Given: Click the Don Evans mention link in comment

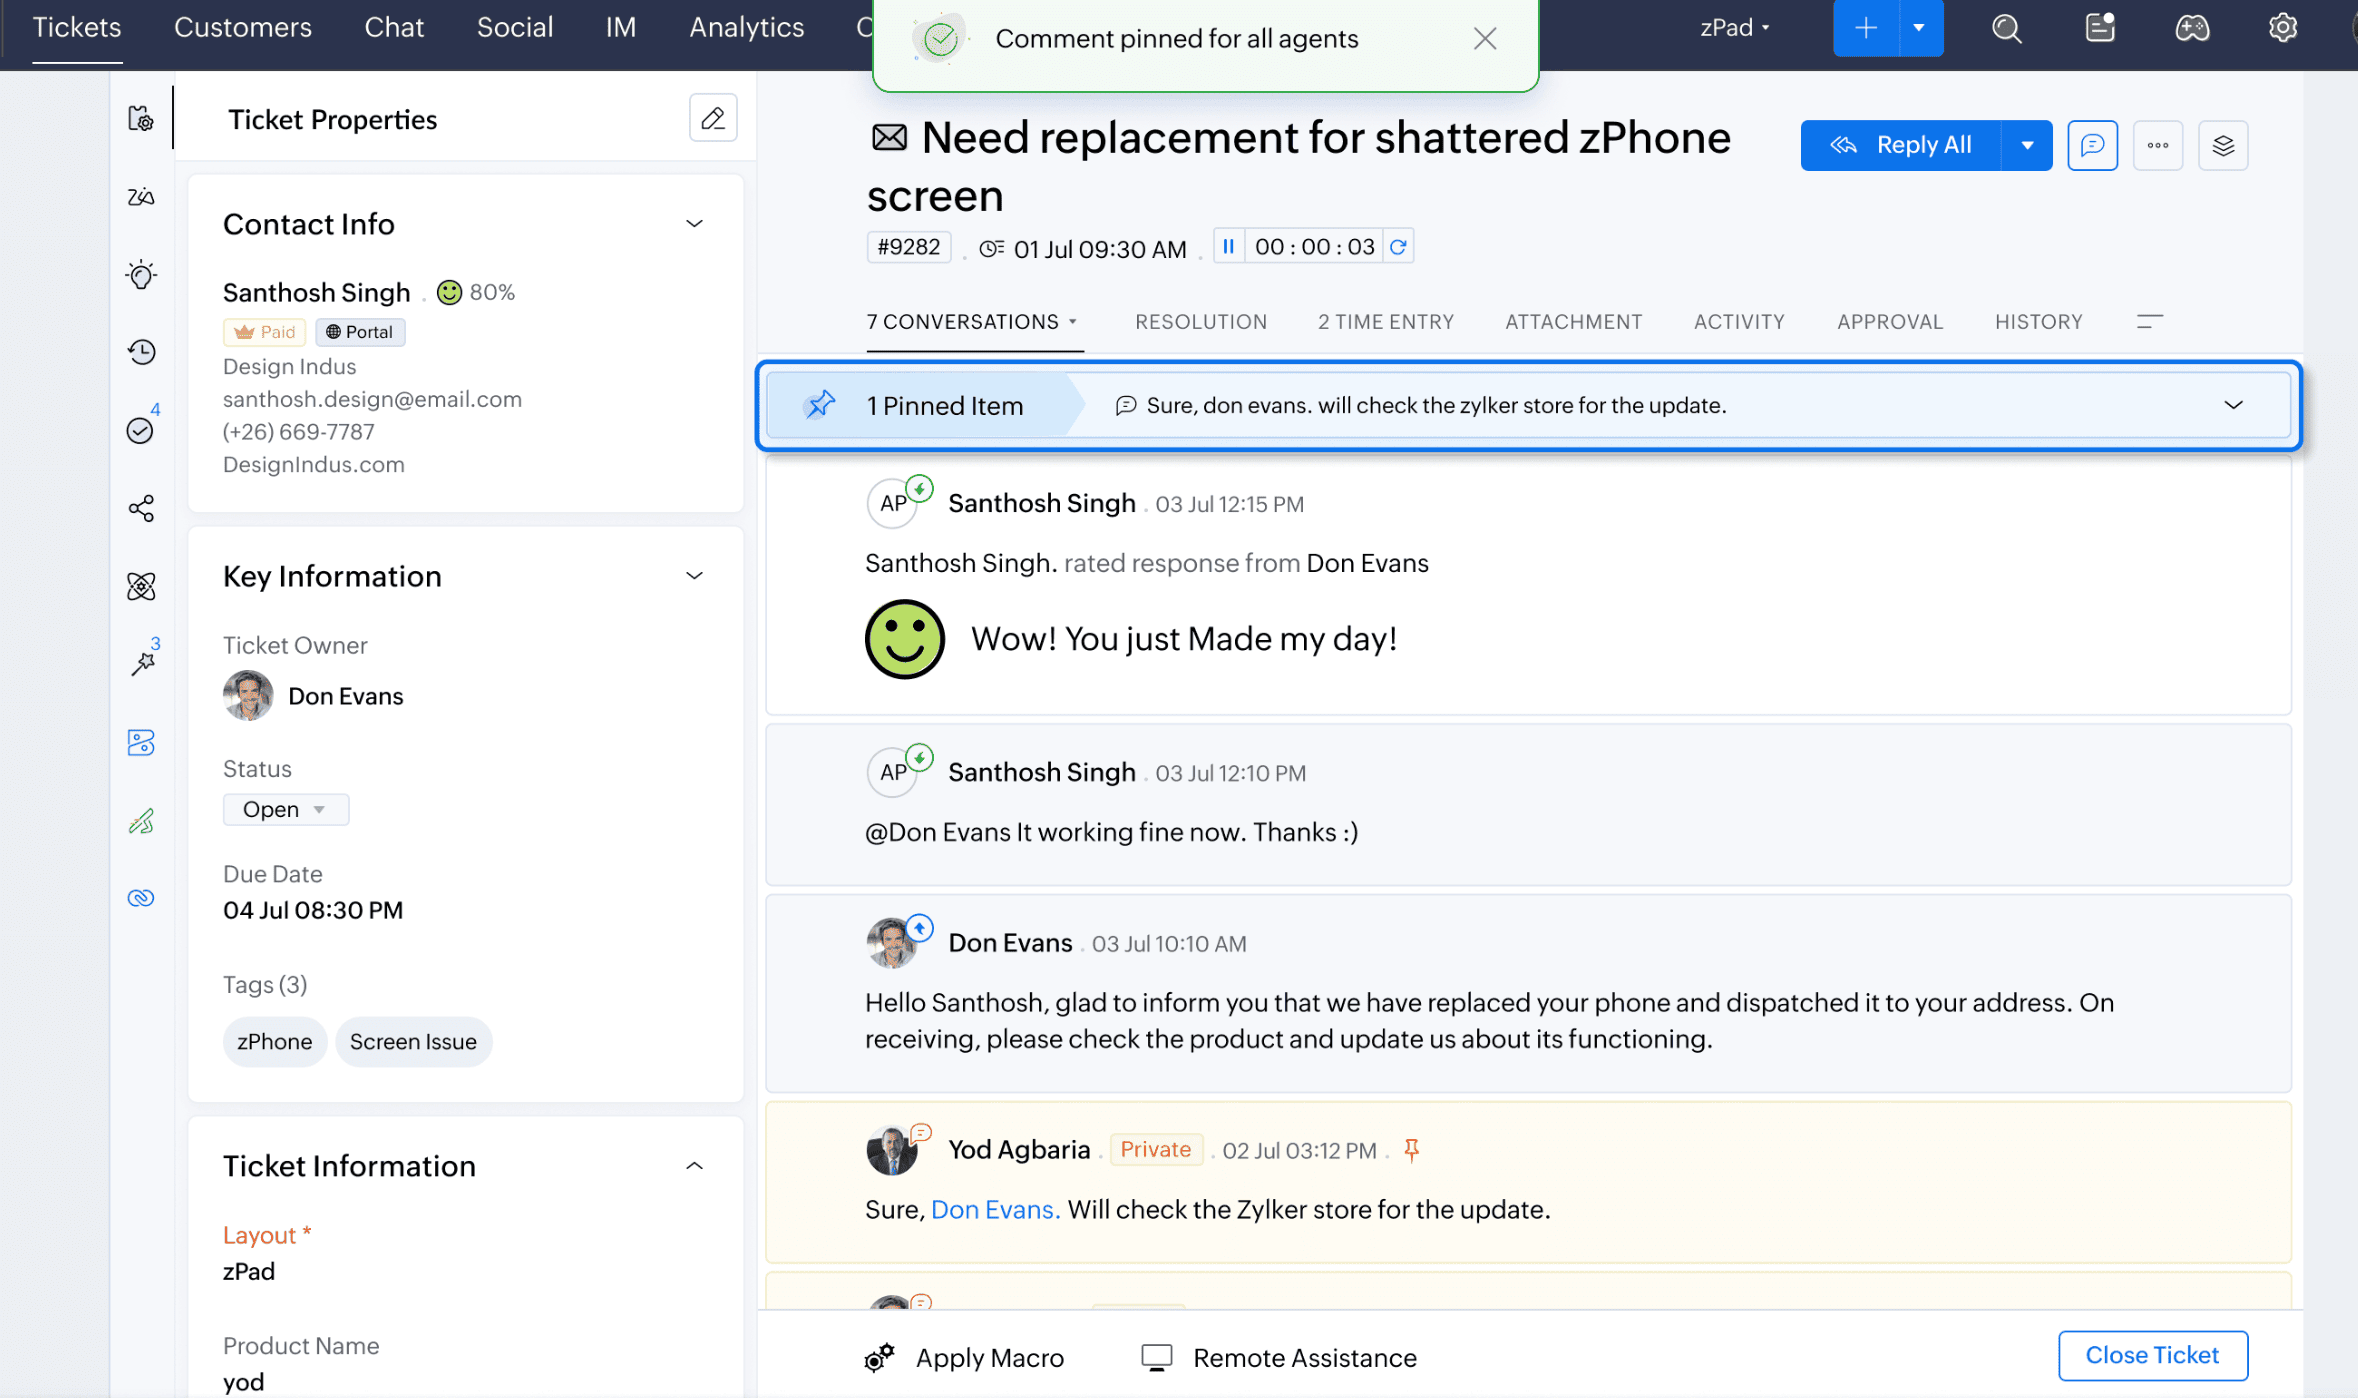Looking at the screenshot, I should tap(994, 1209).
